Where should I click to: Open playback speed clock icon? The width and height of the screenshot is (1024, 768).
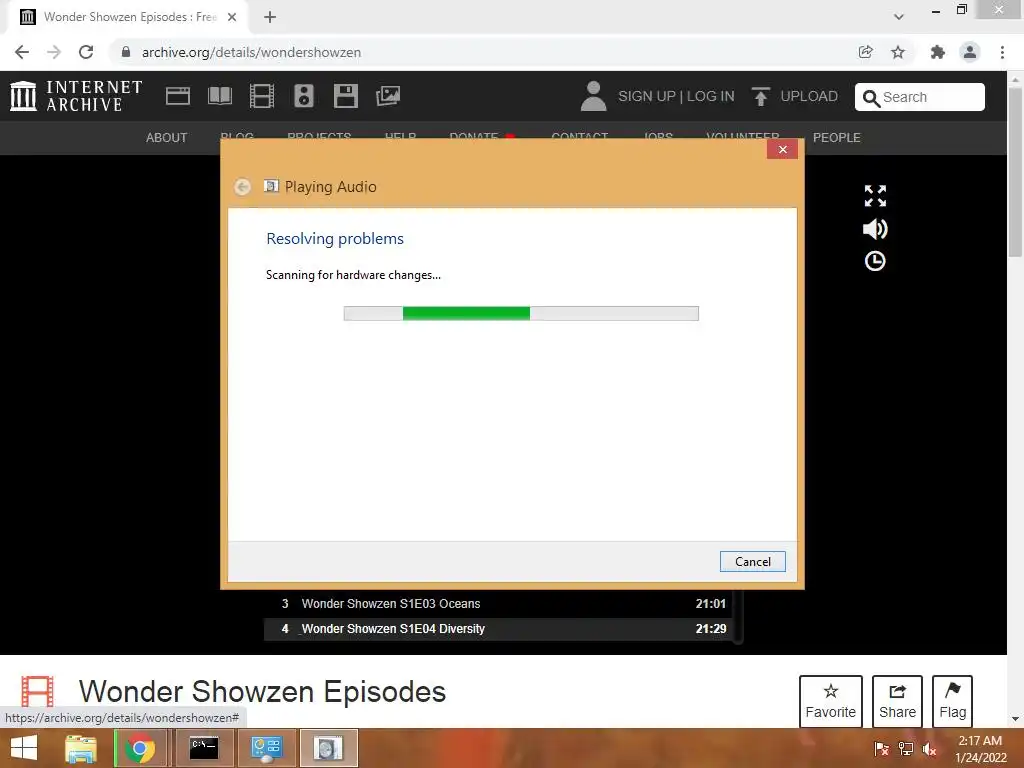(x=875, y=261)
